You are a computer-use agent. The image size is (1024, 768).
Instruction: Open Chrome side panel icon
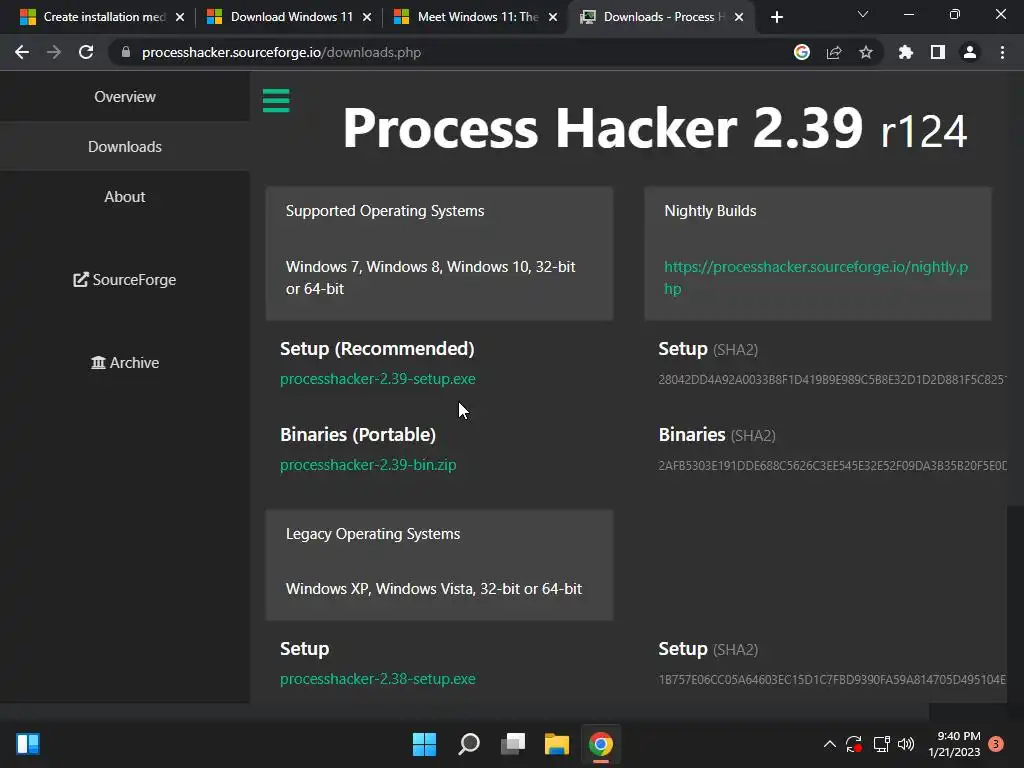pyautogui.click(x=938, y=52)
